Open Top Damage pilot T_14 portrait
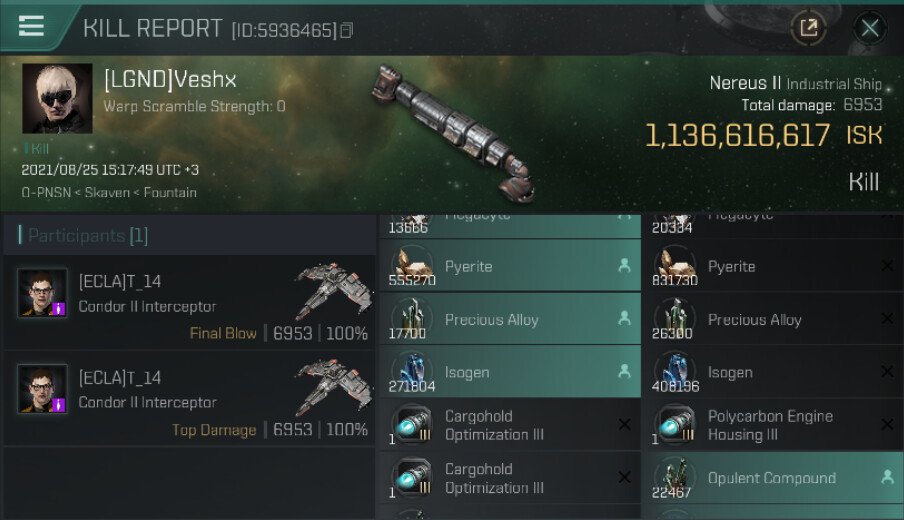904x520 pixels. pos(42,389)
